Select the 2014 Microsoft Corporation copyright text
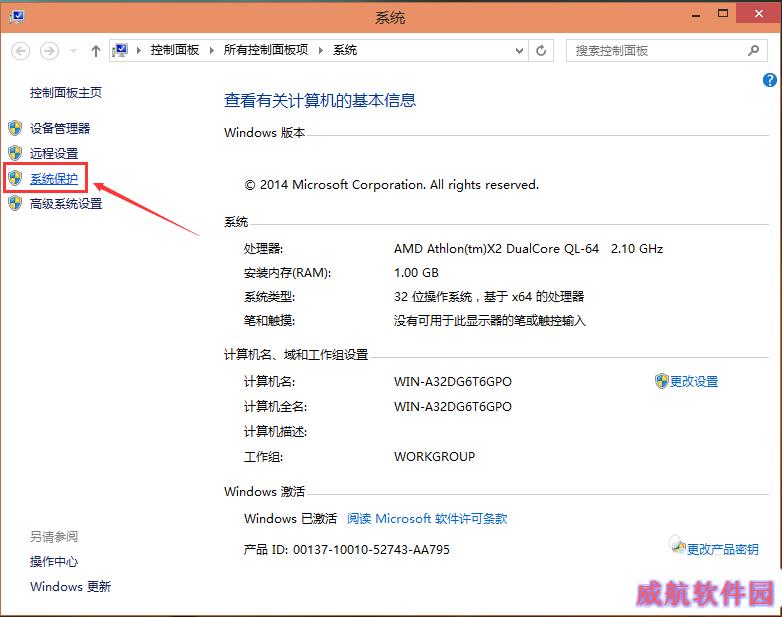 pyautogui.click(x=391, y=185)
